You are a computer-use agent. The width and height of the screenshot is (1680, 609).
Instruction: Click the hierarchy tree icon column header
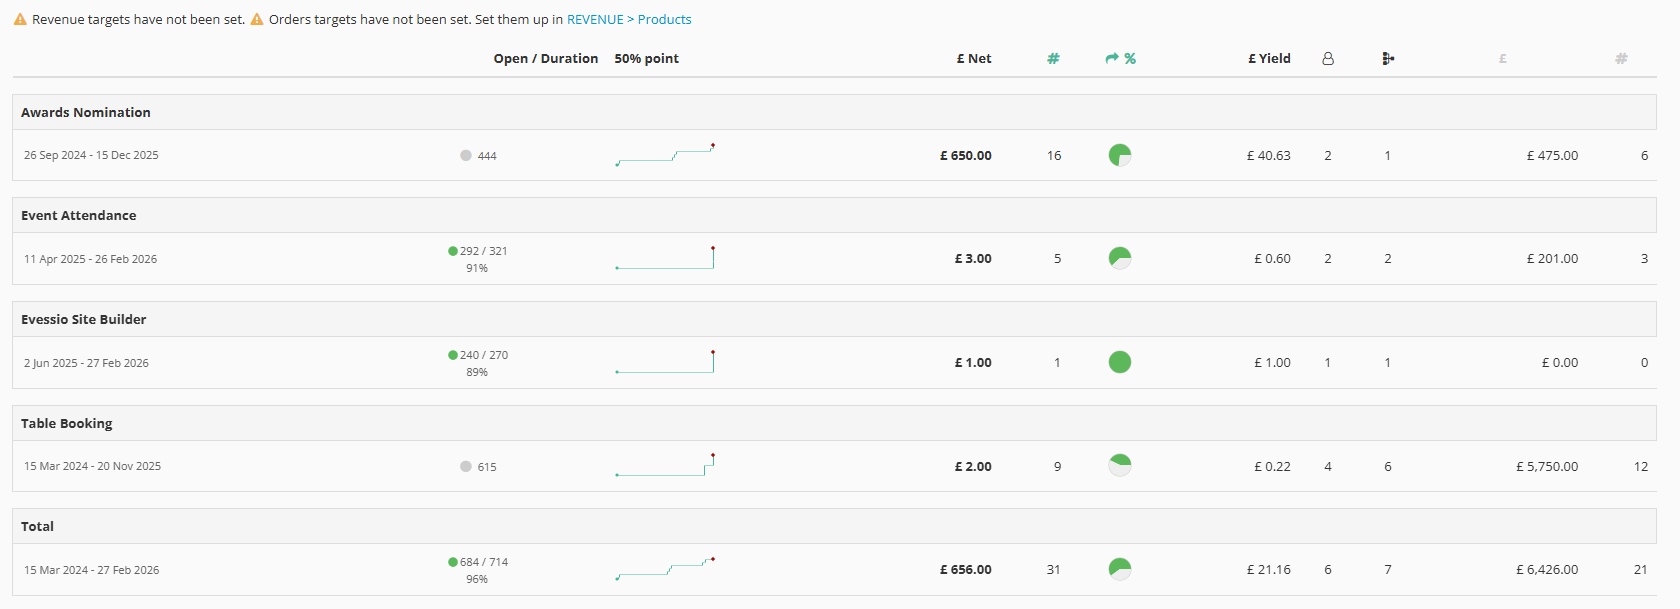coord(1388,59)
